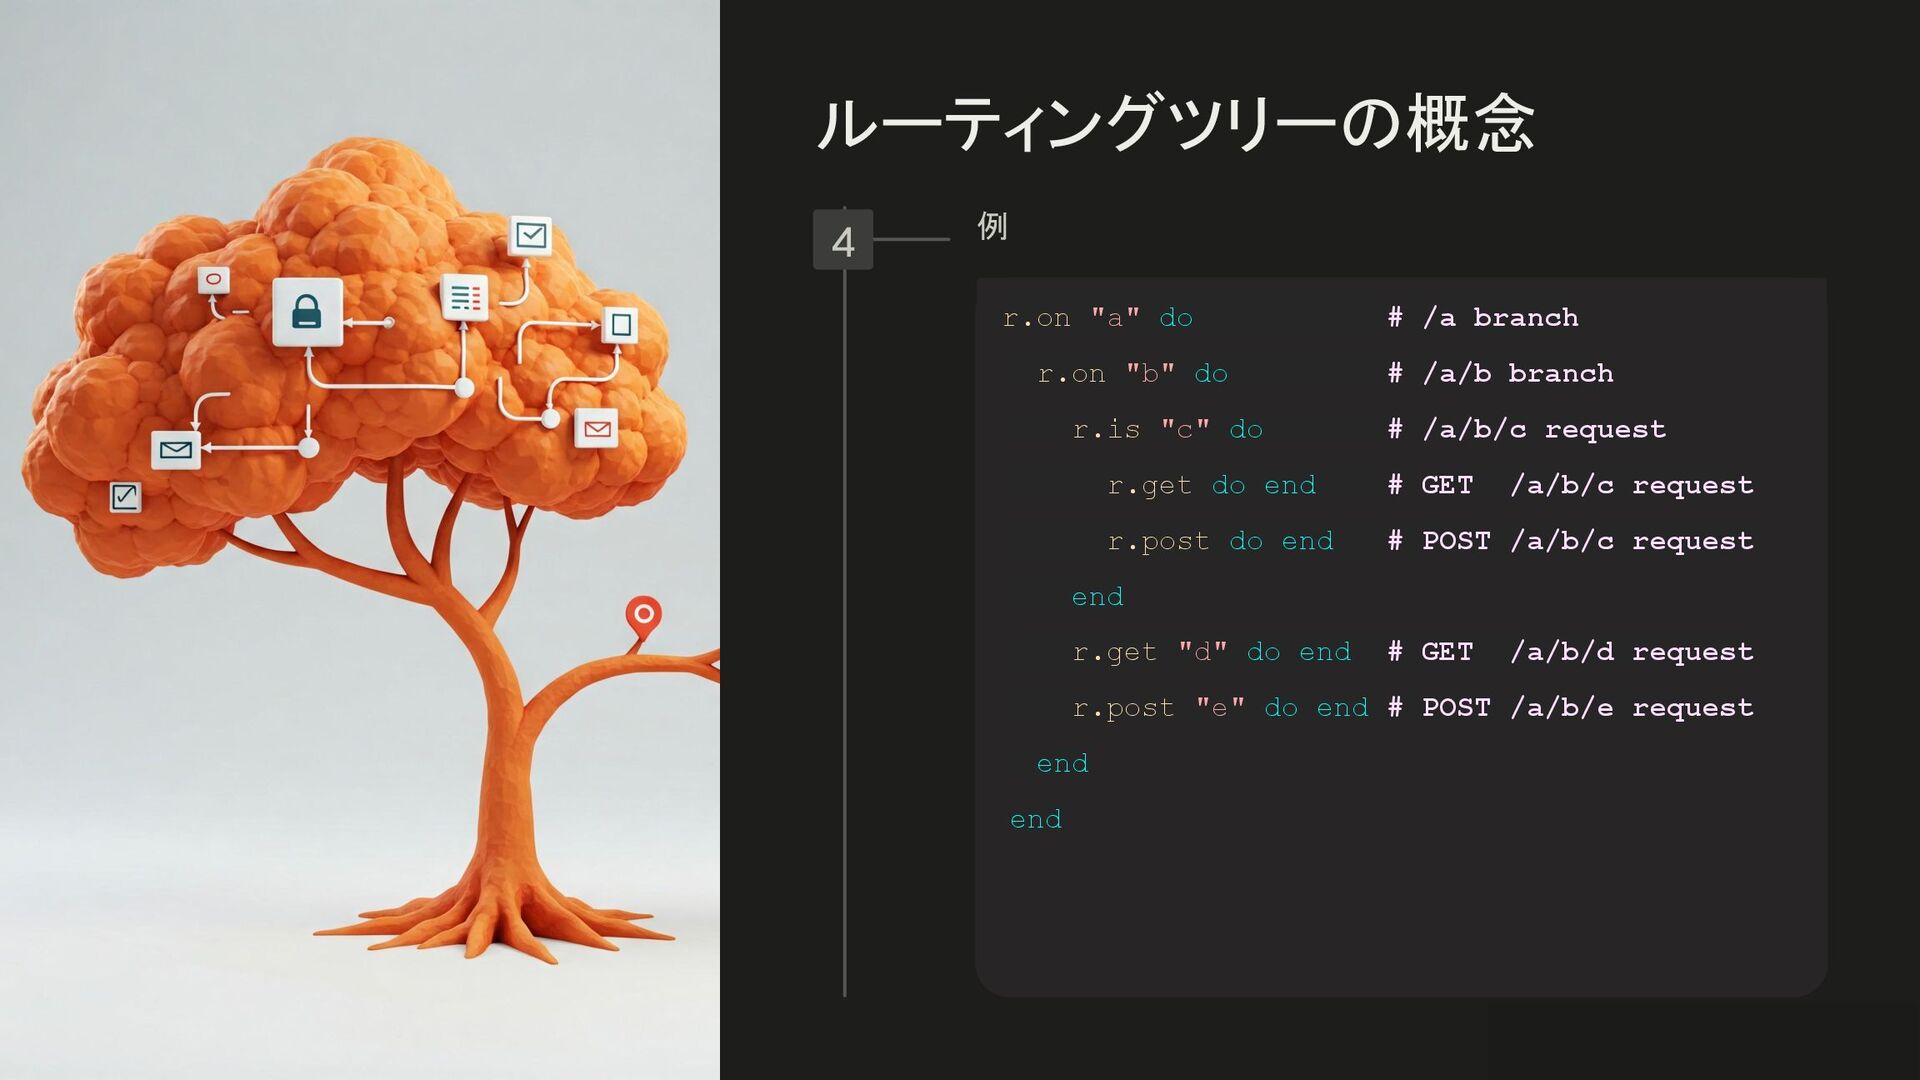
Task: Click the document list icon on tree
Action: pos(465,297)
